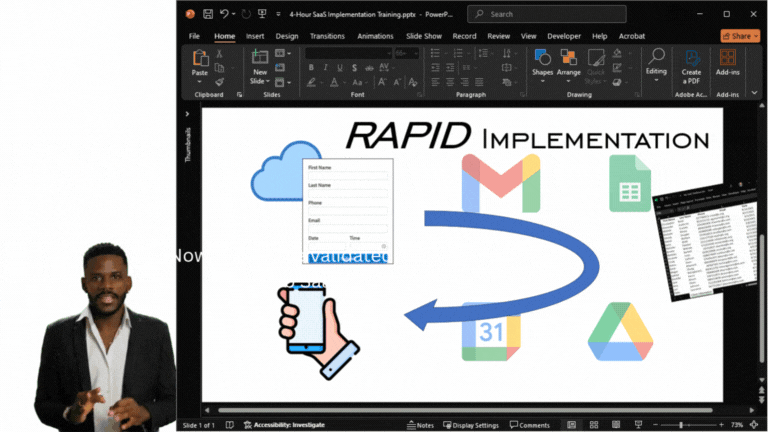This screenshot has height=432, width=768.
Task: Click the Reset slide icon
Action: tap(280, 68)
